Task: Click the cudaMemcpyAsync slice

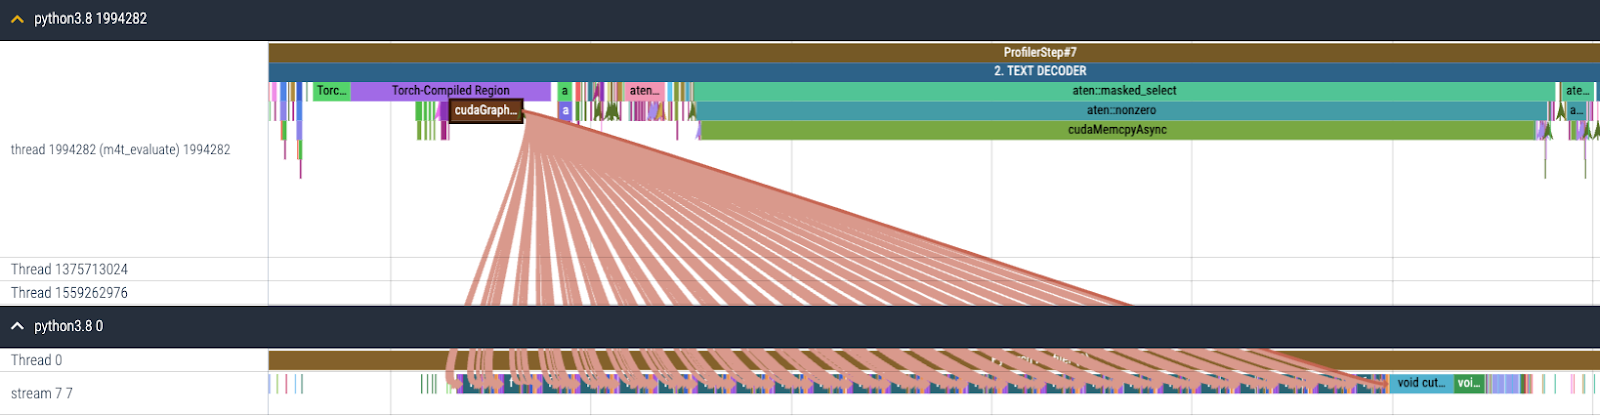Action: coord(1117,130)
